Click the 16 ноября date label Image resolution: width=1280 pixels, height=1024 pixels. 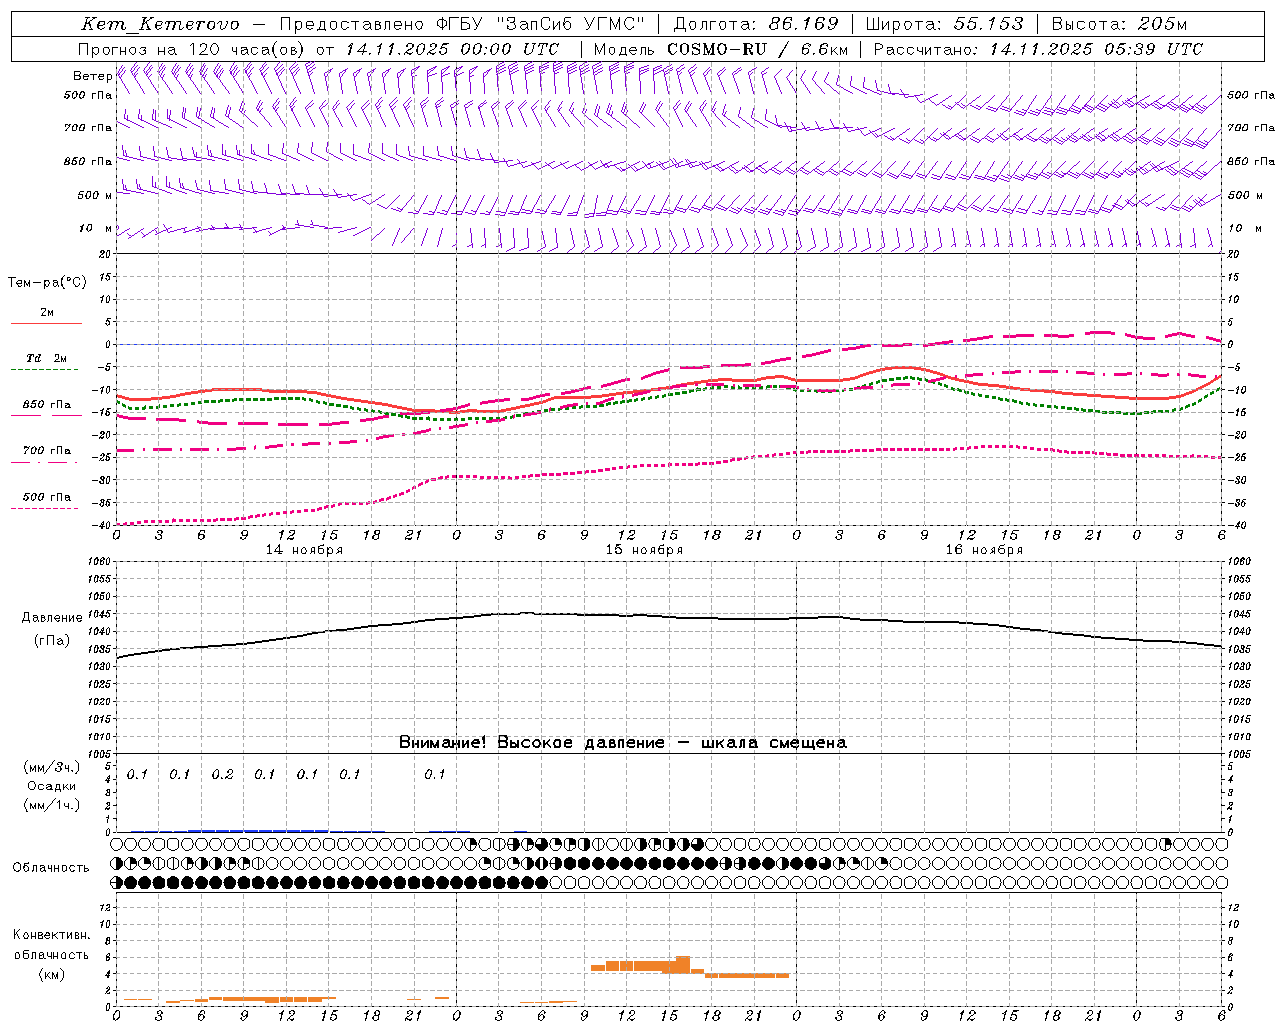(984, 550)
